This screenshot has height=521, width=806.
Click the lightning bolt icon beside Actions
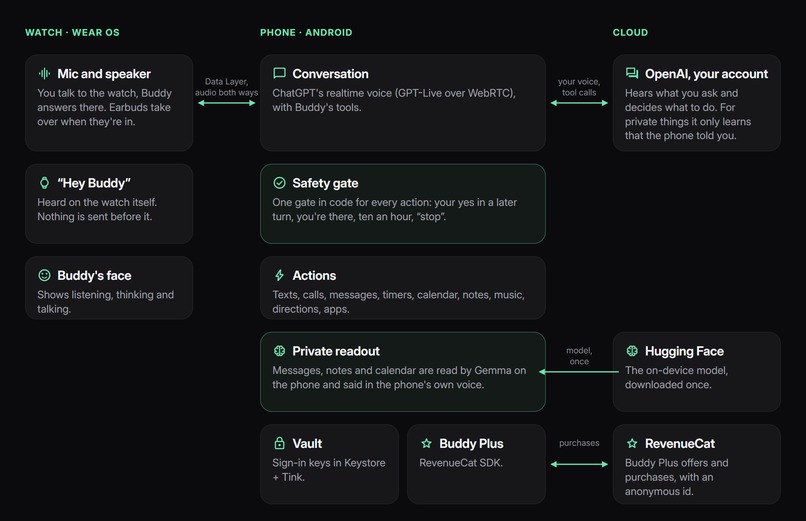(279, 275)
